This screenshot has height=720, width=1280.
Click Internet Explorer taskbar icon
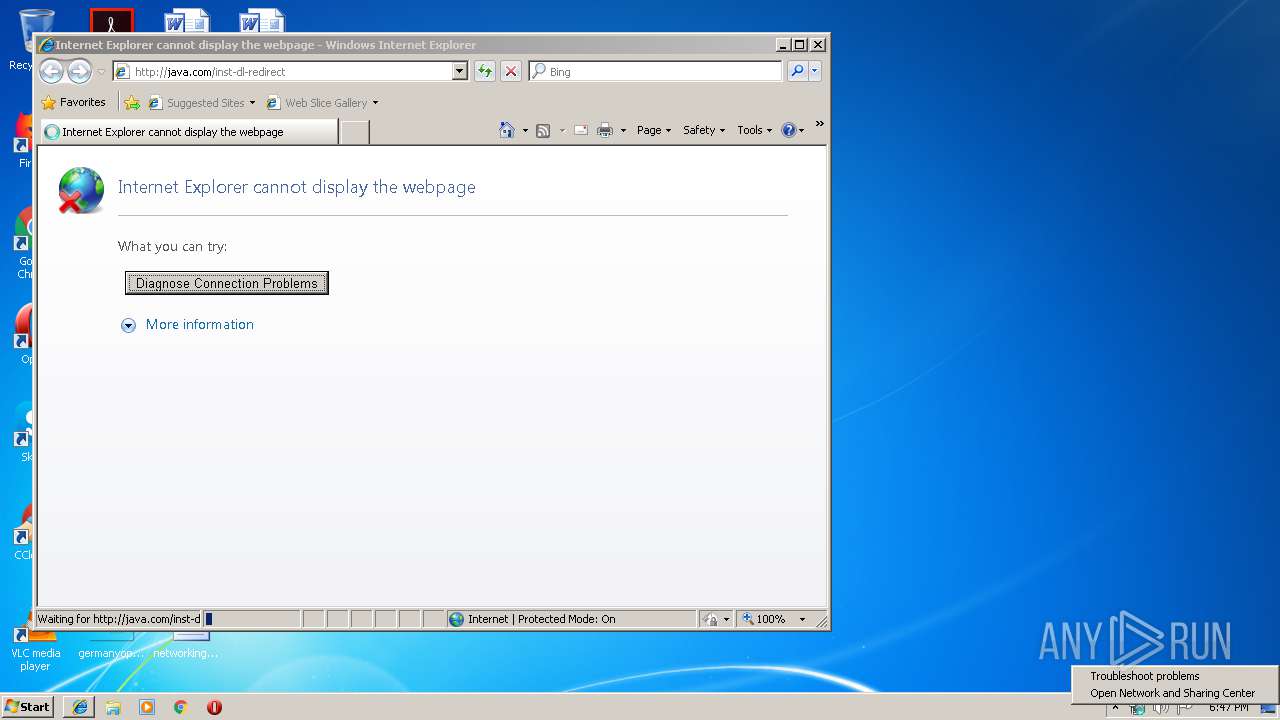point(80,707)
